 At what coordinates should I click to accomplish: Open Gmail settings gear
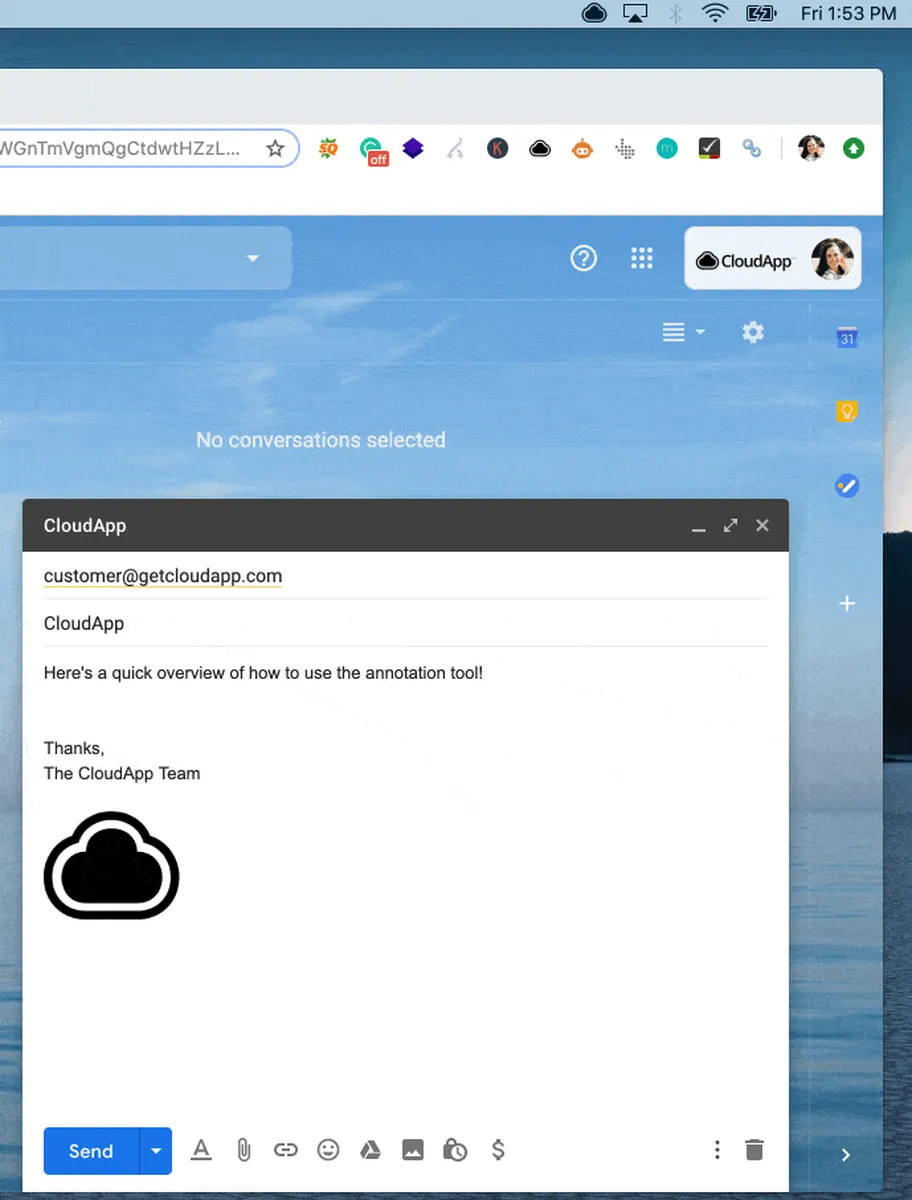point(753,332)
